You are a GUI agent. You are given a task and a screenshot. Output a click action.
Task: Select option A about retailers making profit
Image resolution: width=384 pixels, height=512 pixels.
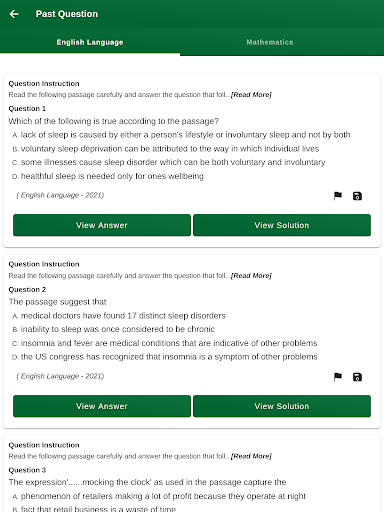coord(159,496)
